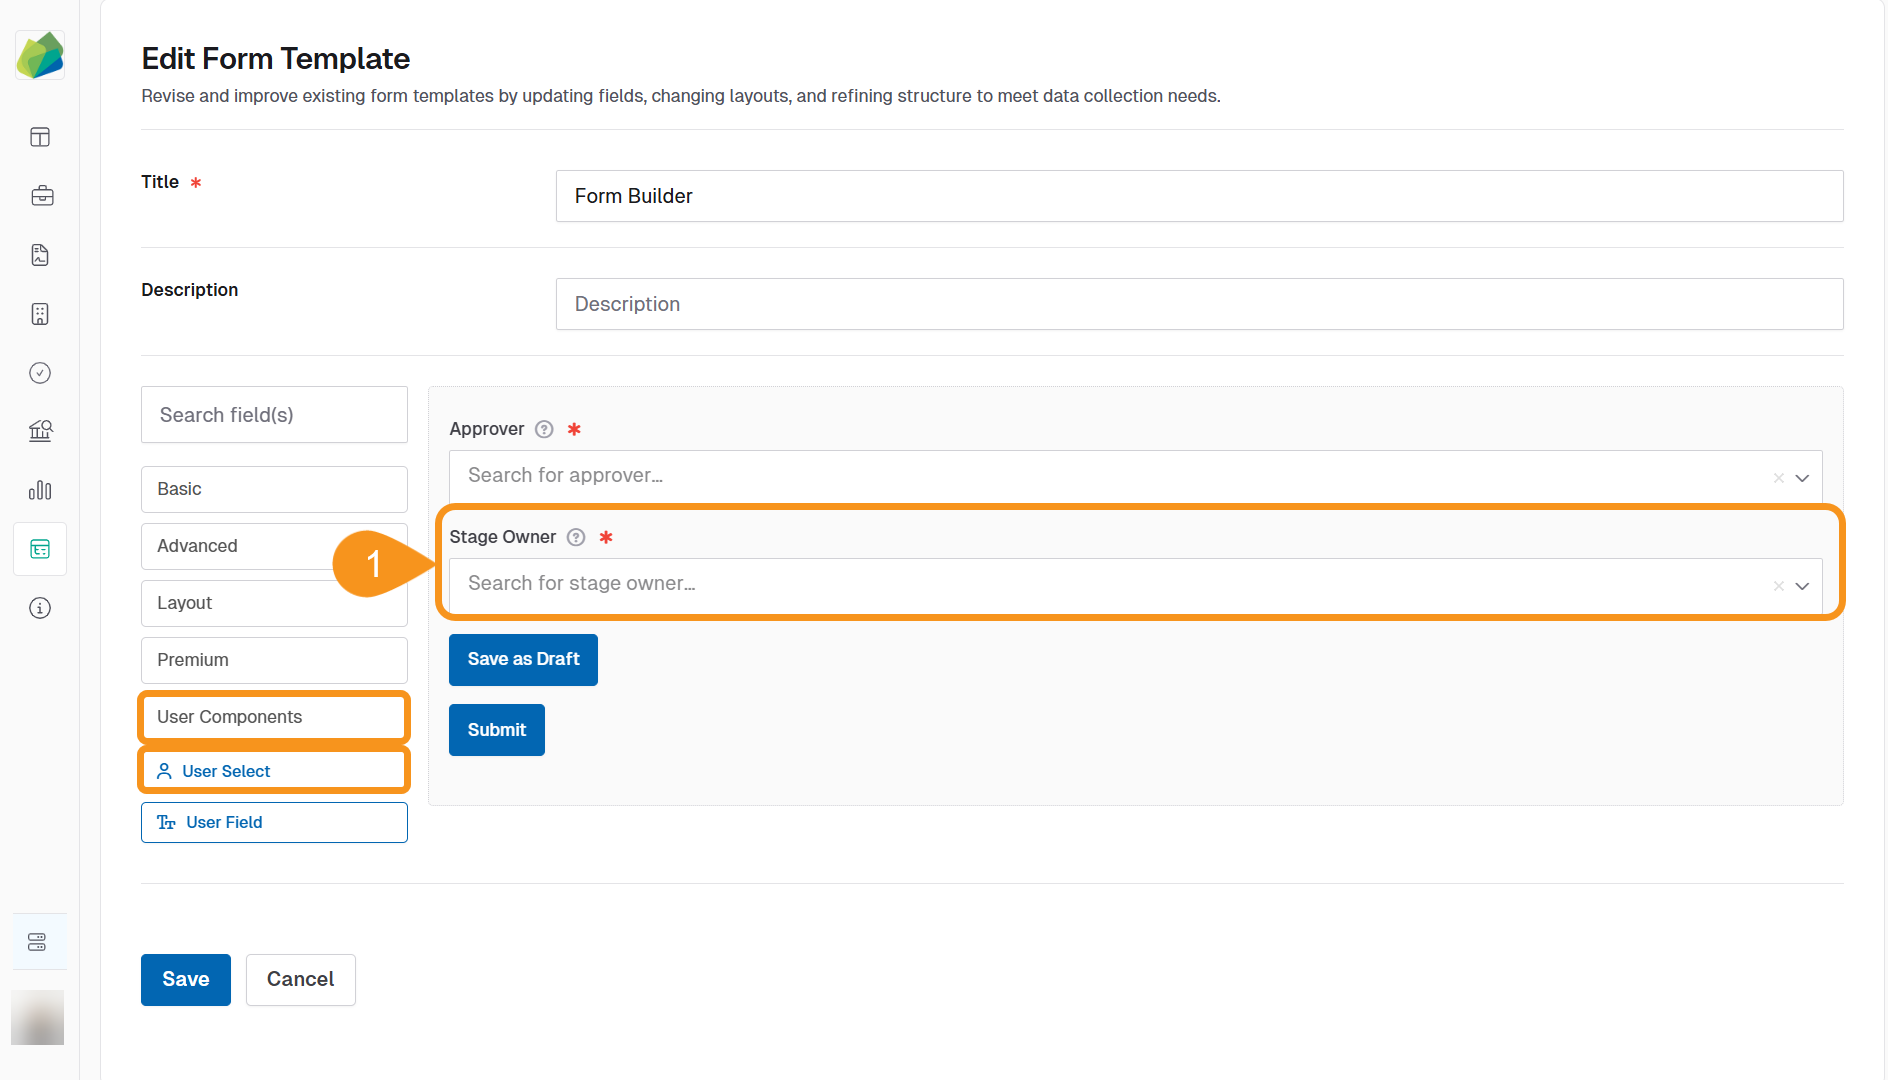Select the User Field component
1888x1080 pixels.
(274, 822)
